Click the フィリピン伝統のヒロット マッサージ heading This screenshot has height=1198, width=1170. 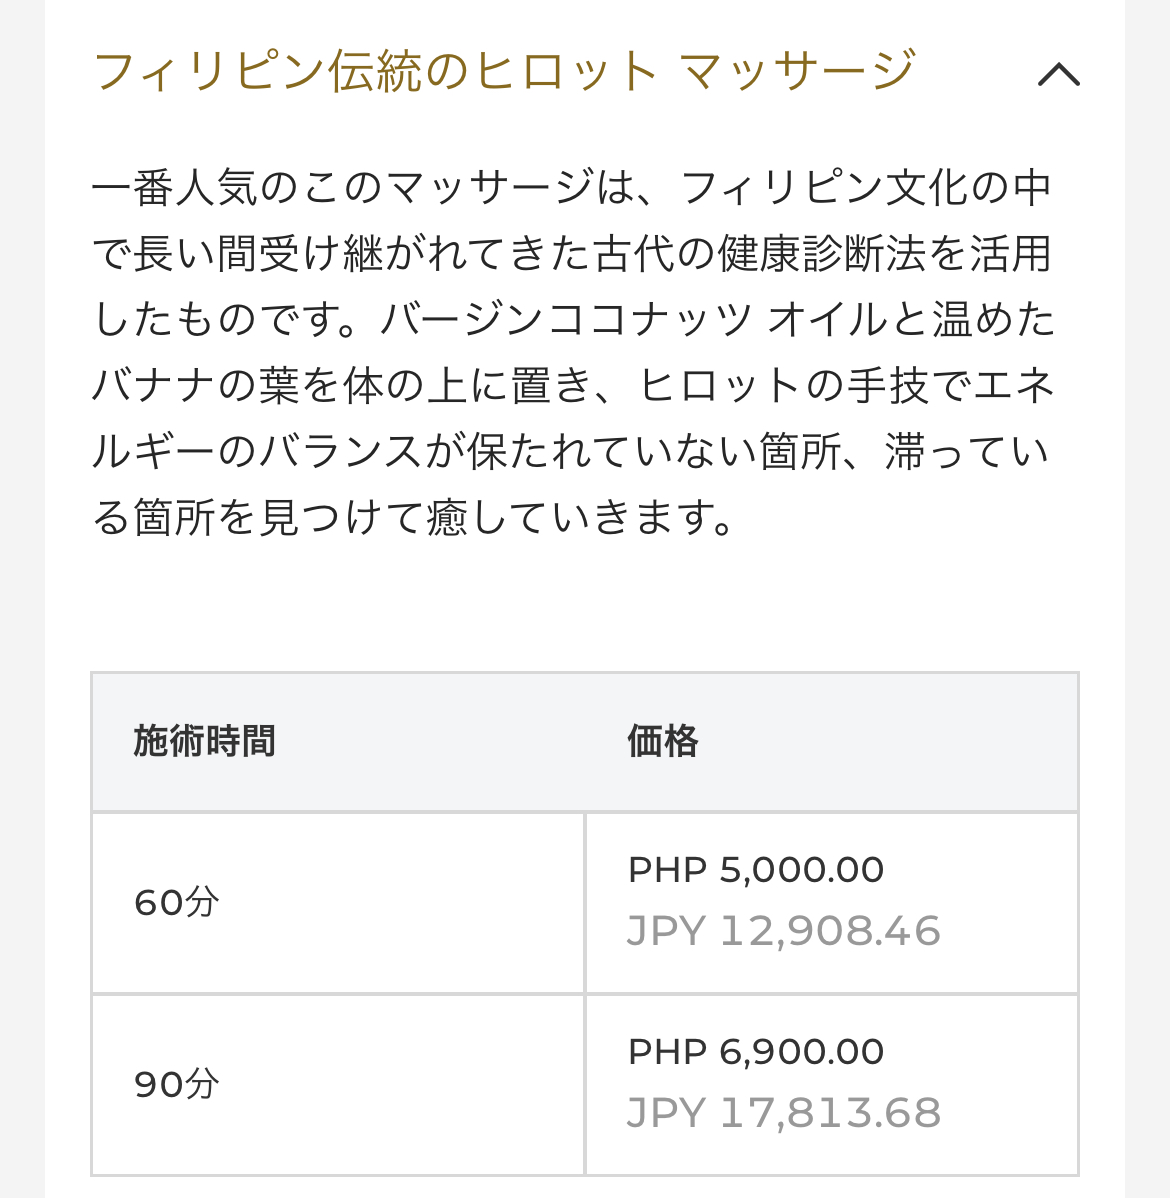click(504, 71)
